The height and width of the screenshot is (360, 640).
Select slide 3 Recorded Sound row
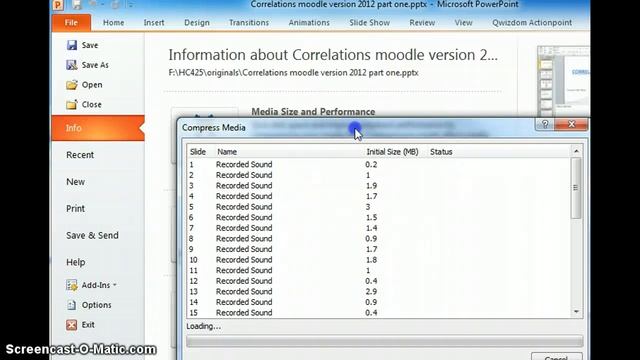pyautogui.click(x=379, y=186)
